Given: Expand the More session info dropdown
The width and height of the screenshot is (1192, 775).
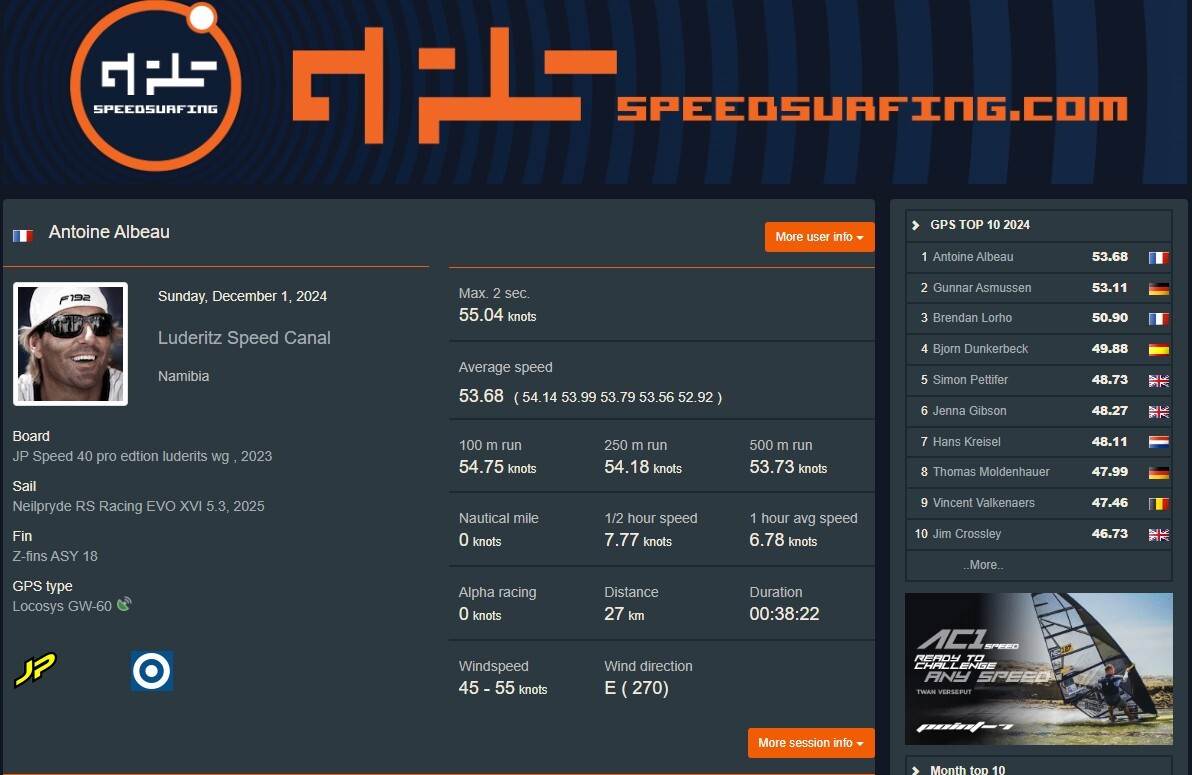Looking at the screenshot, I should coord(811,743).
